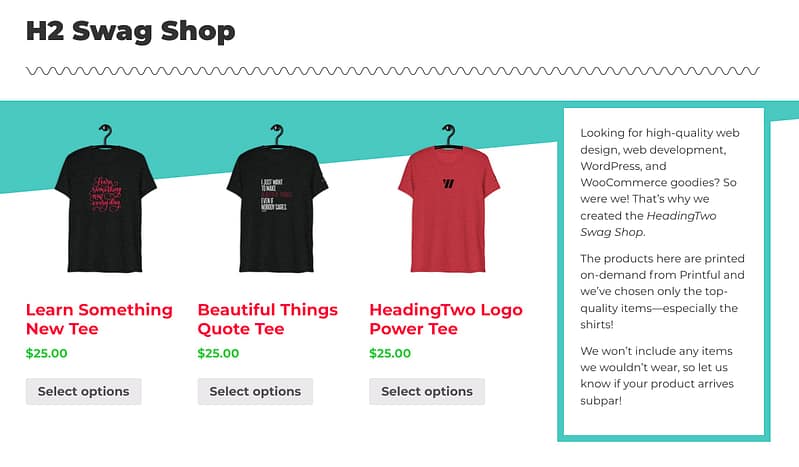The height and width of the screenshot is (467, 799).
Task: Click the hanger icon above Beautiful Things Quote Tee
Action: click(275, 134)
